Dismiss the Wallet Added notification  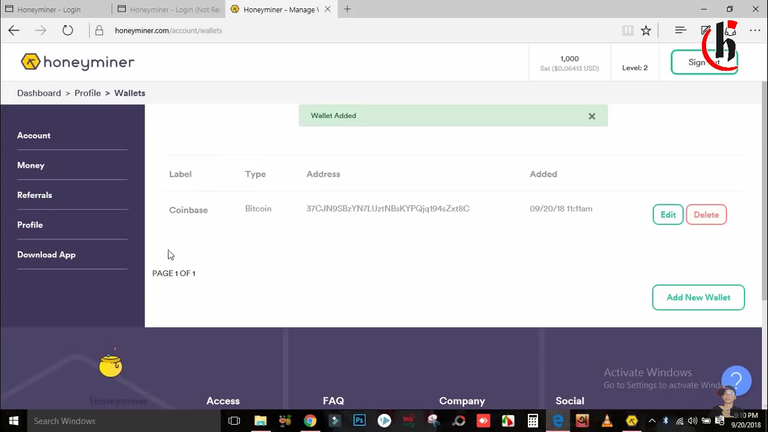[x=592, y=116]
